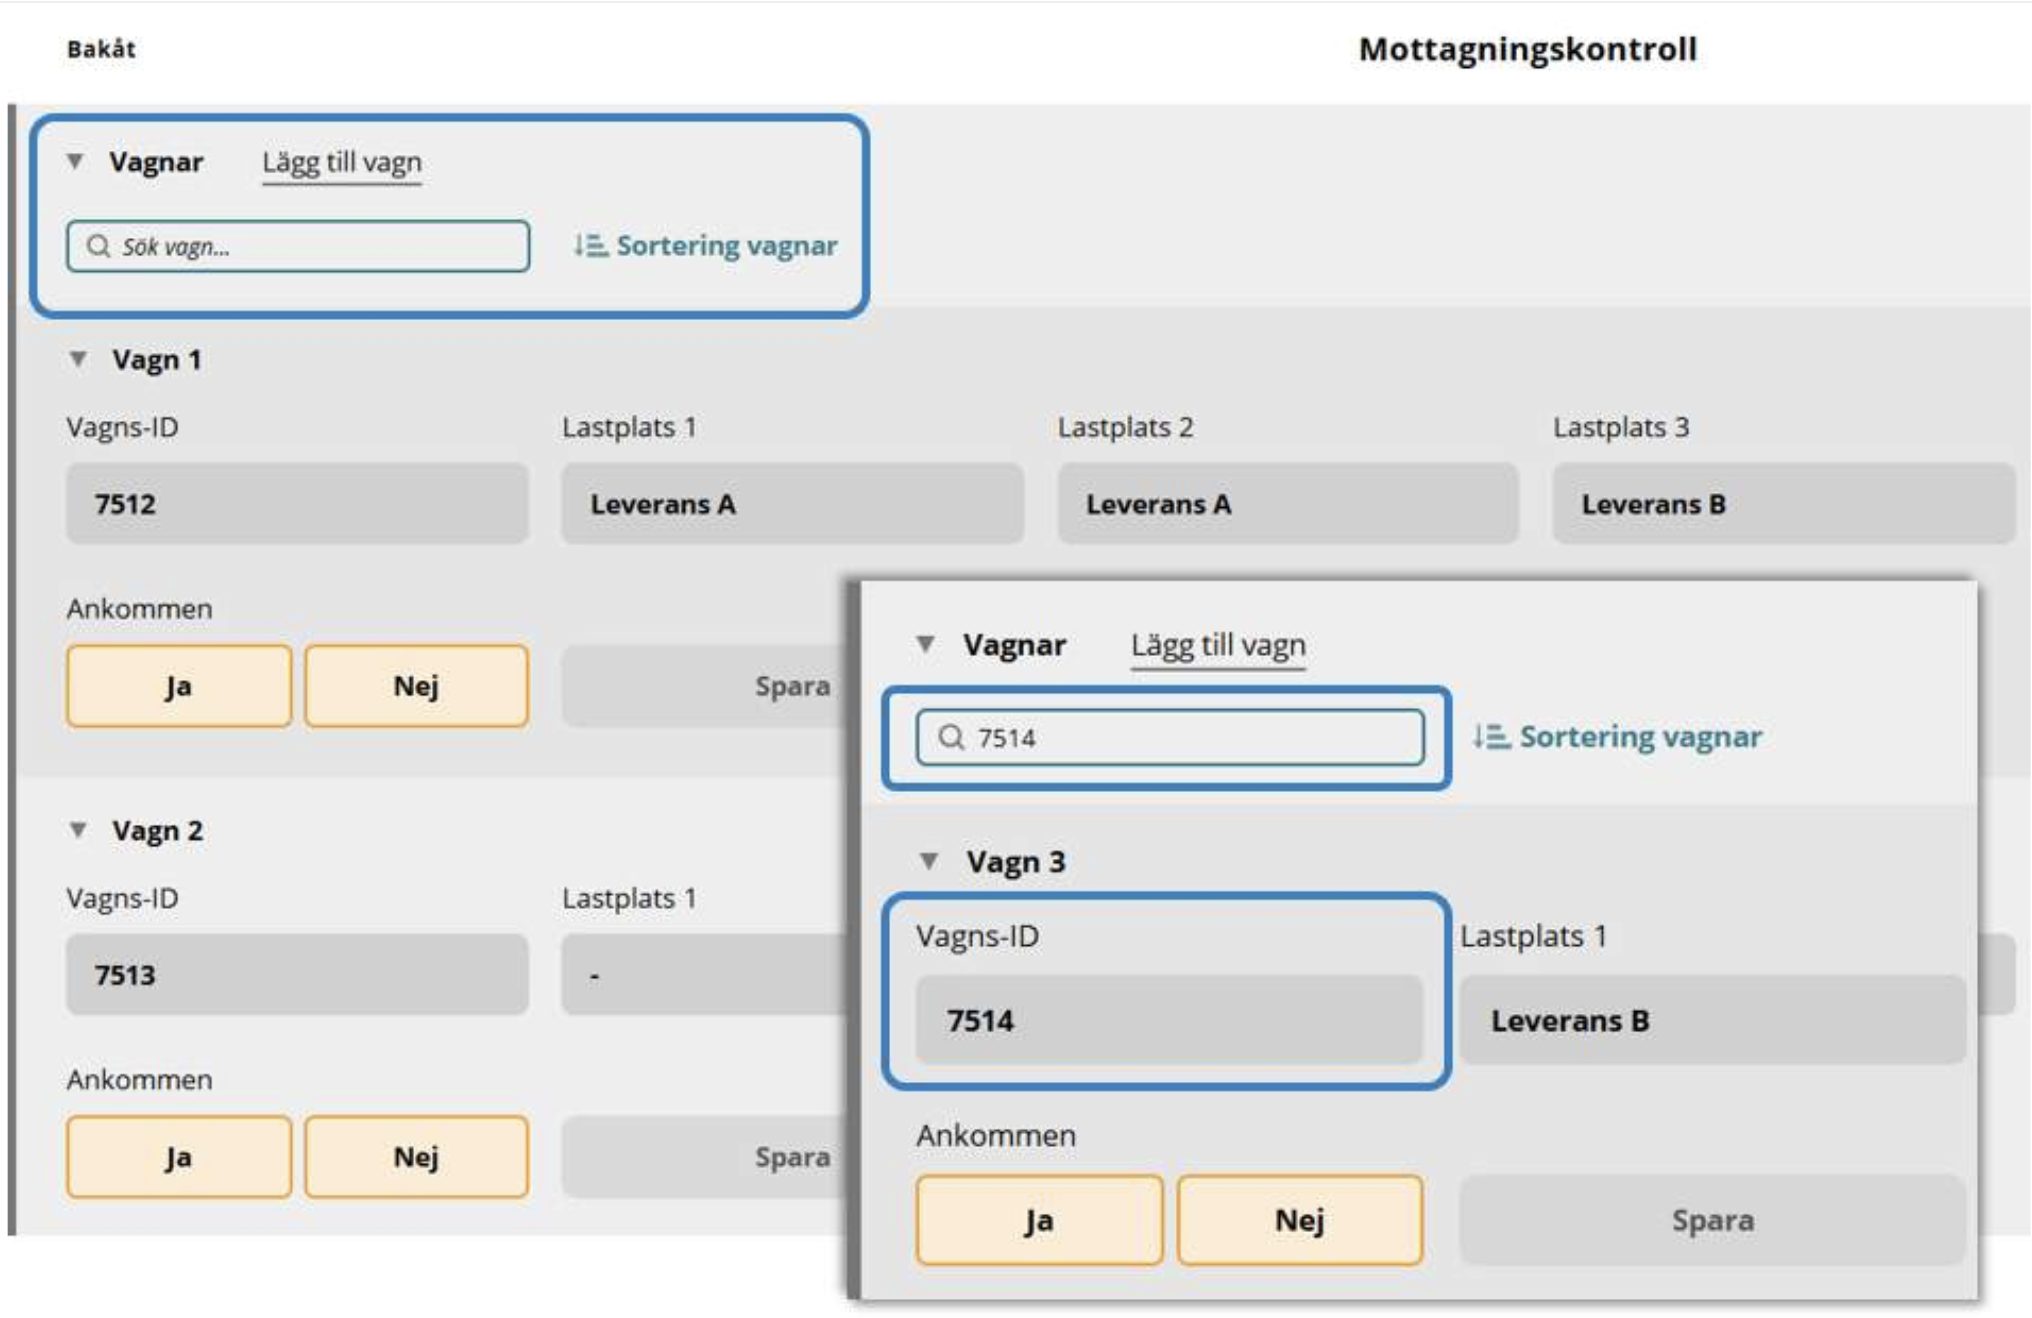Viewport: 2032px width, 1318px height.
Task: Click the Spara button for Vagn 3
Action: point(1712,1220)
